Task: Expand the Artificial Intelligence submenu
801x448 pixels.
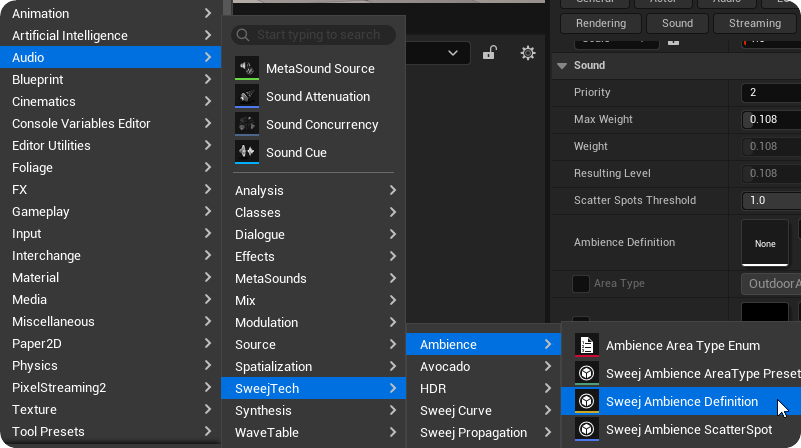Action: [x=110, y=35]
